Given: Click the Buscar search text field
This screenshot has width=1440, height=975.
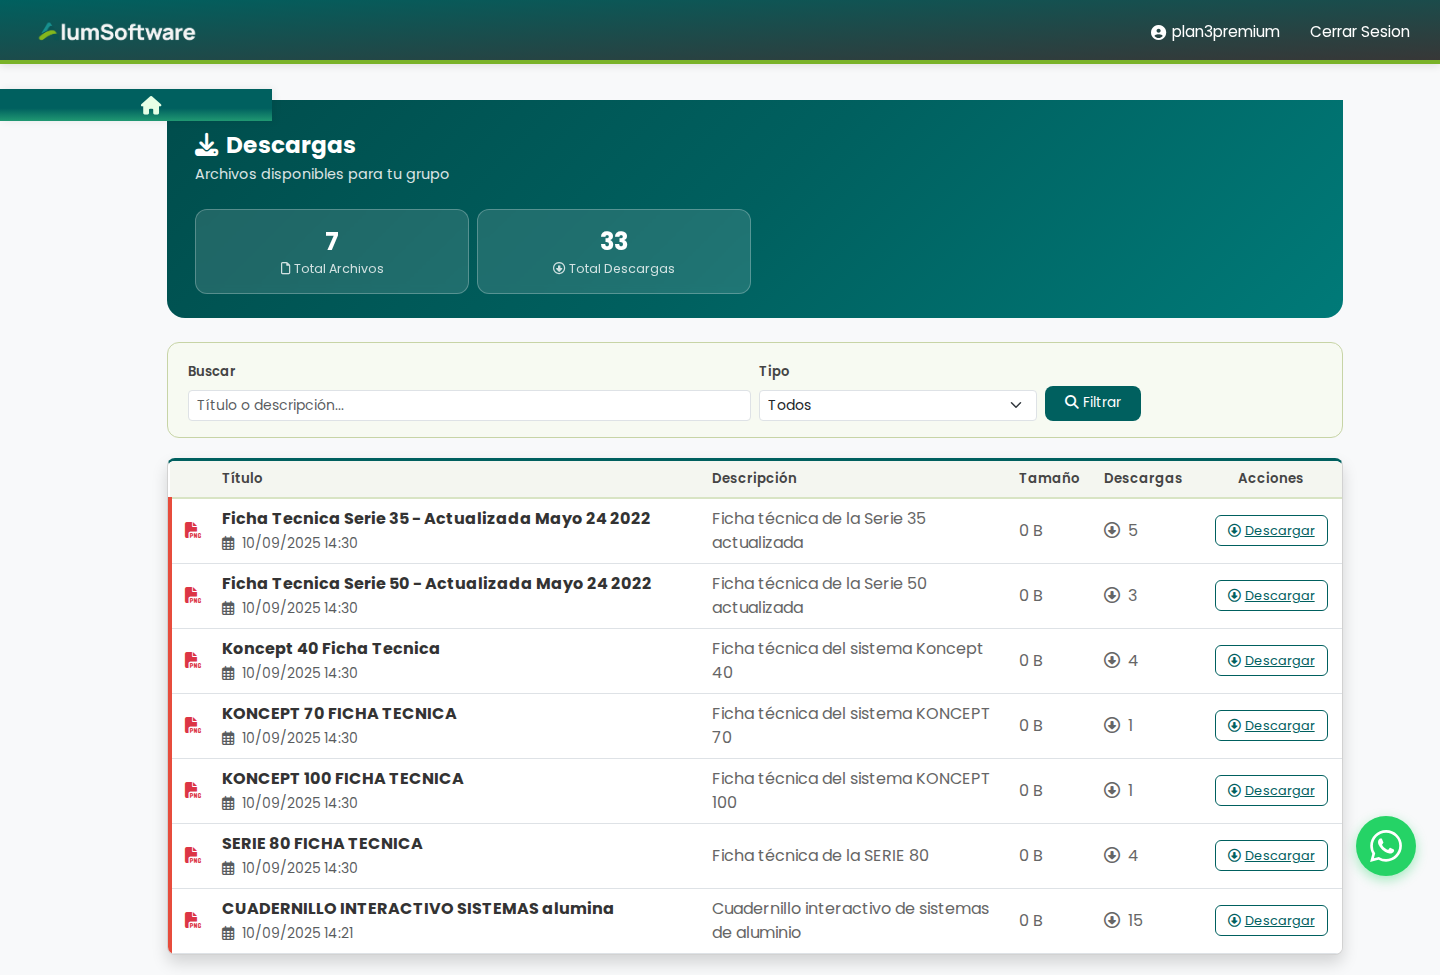Looking at the screenshot, I should coord(469,405).
